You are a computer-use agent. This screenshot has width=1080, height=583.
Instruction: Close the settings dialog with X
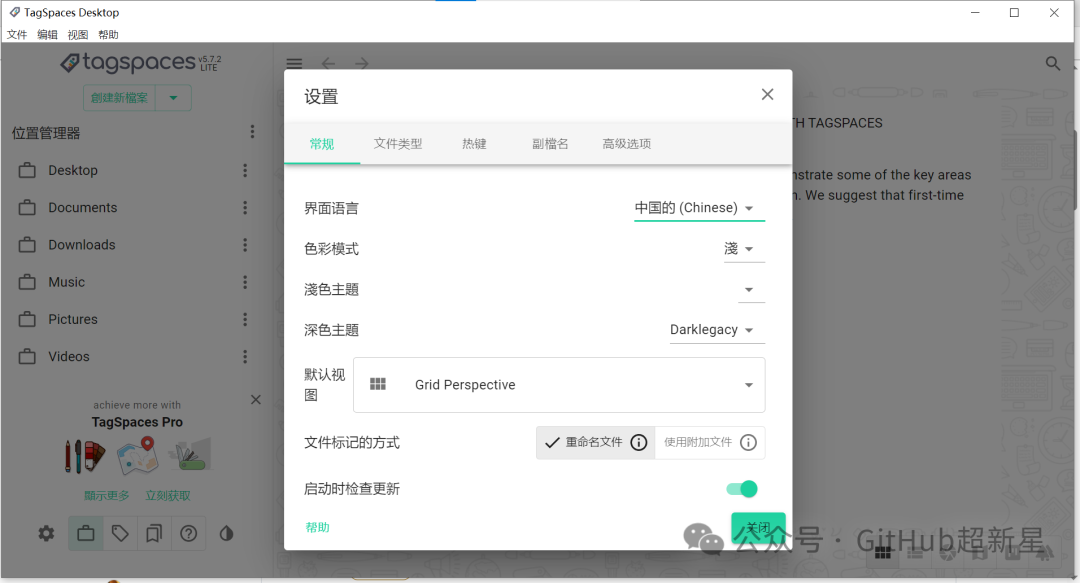point(767,94)
